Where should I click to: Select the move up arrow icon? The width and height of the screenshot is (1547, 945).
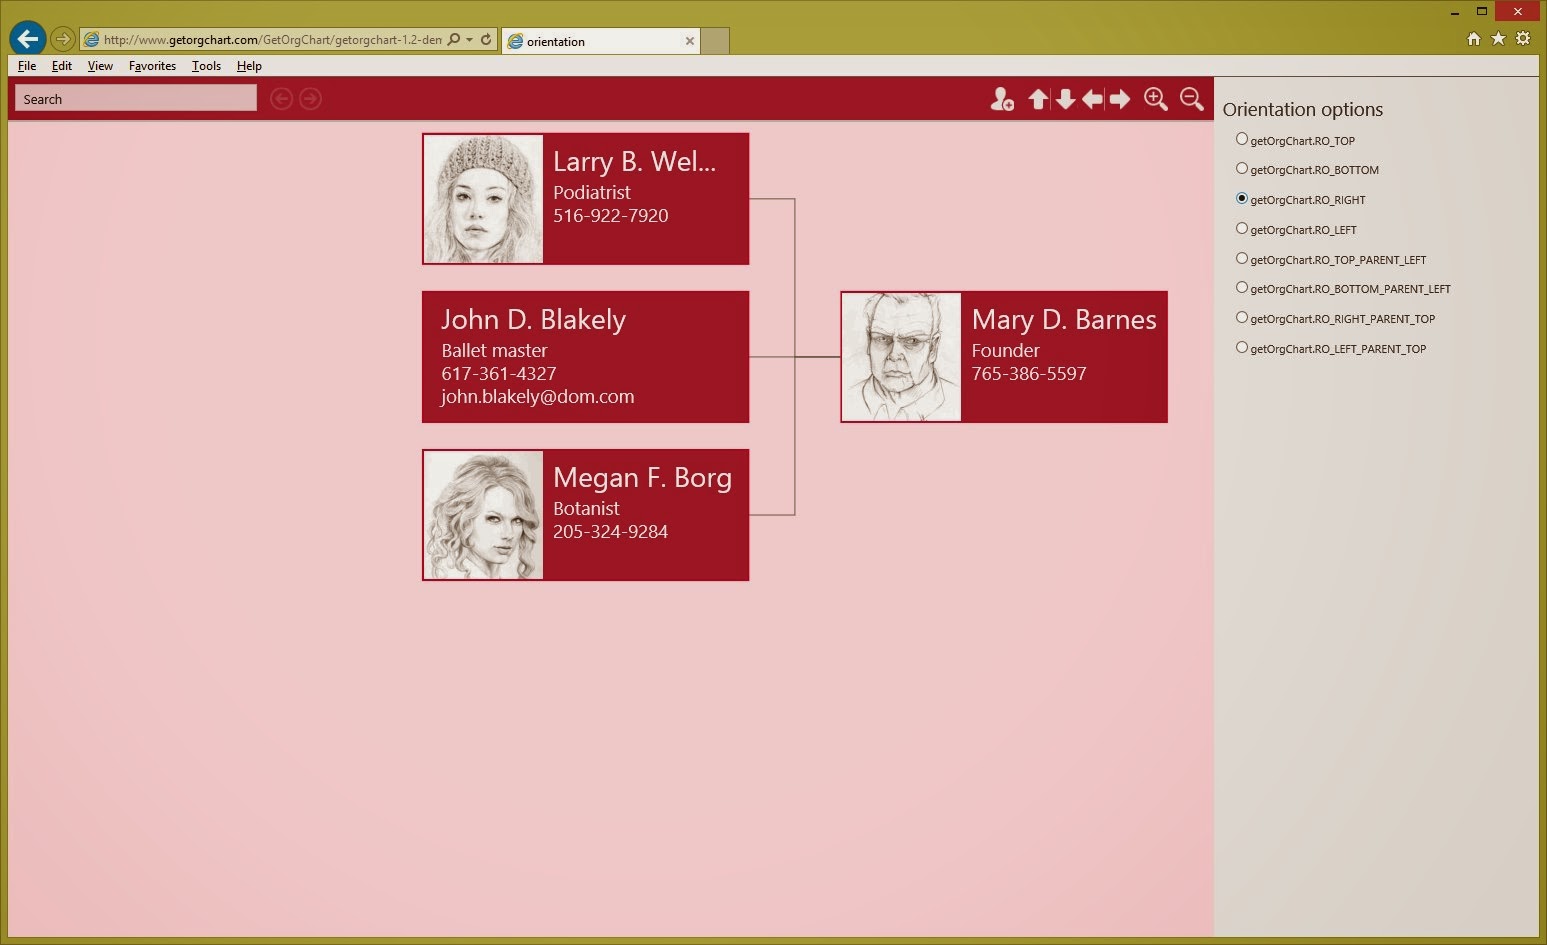[1039, 99]
